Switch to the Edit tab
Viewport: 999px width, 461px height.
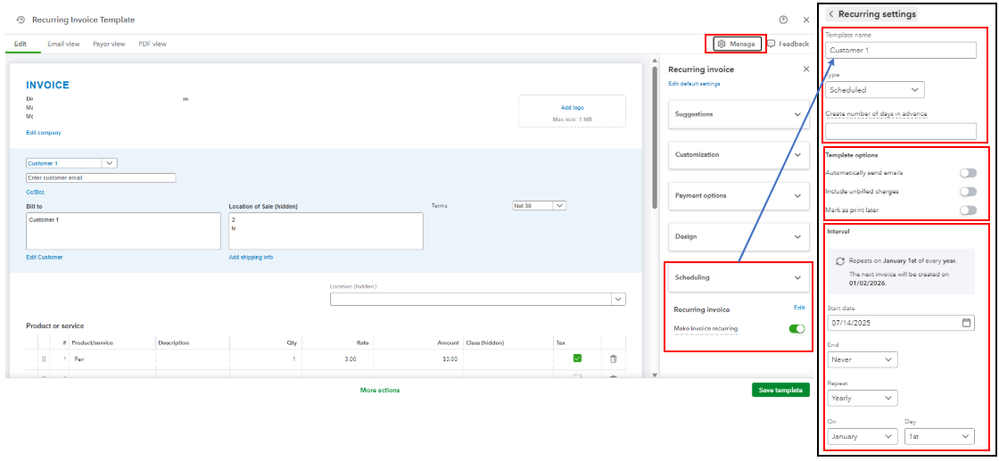tap(20, 44)
